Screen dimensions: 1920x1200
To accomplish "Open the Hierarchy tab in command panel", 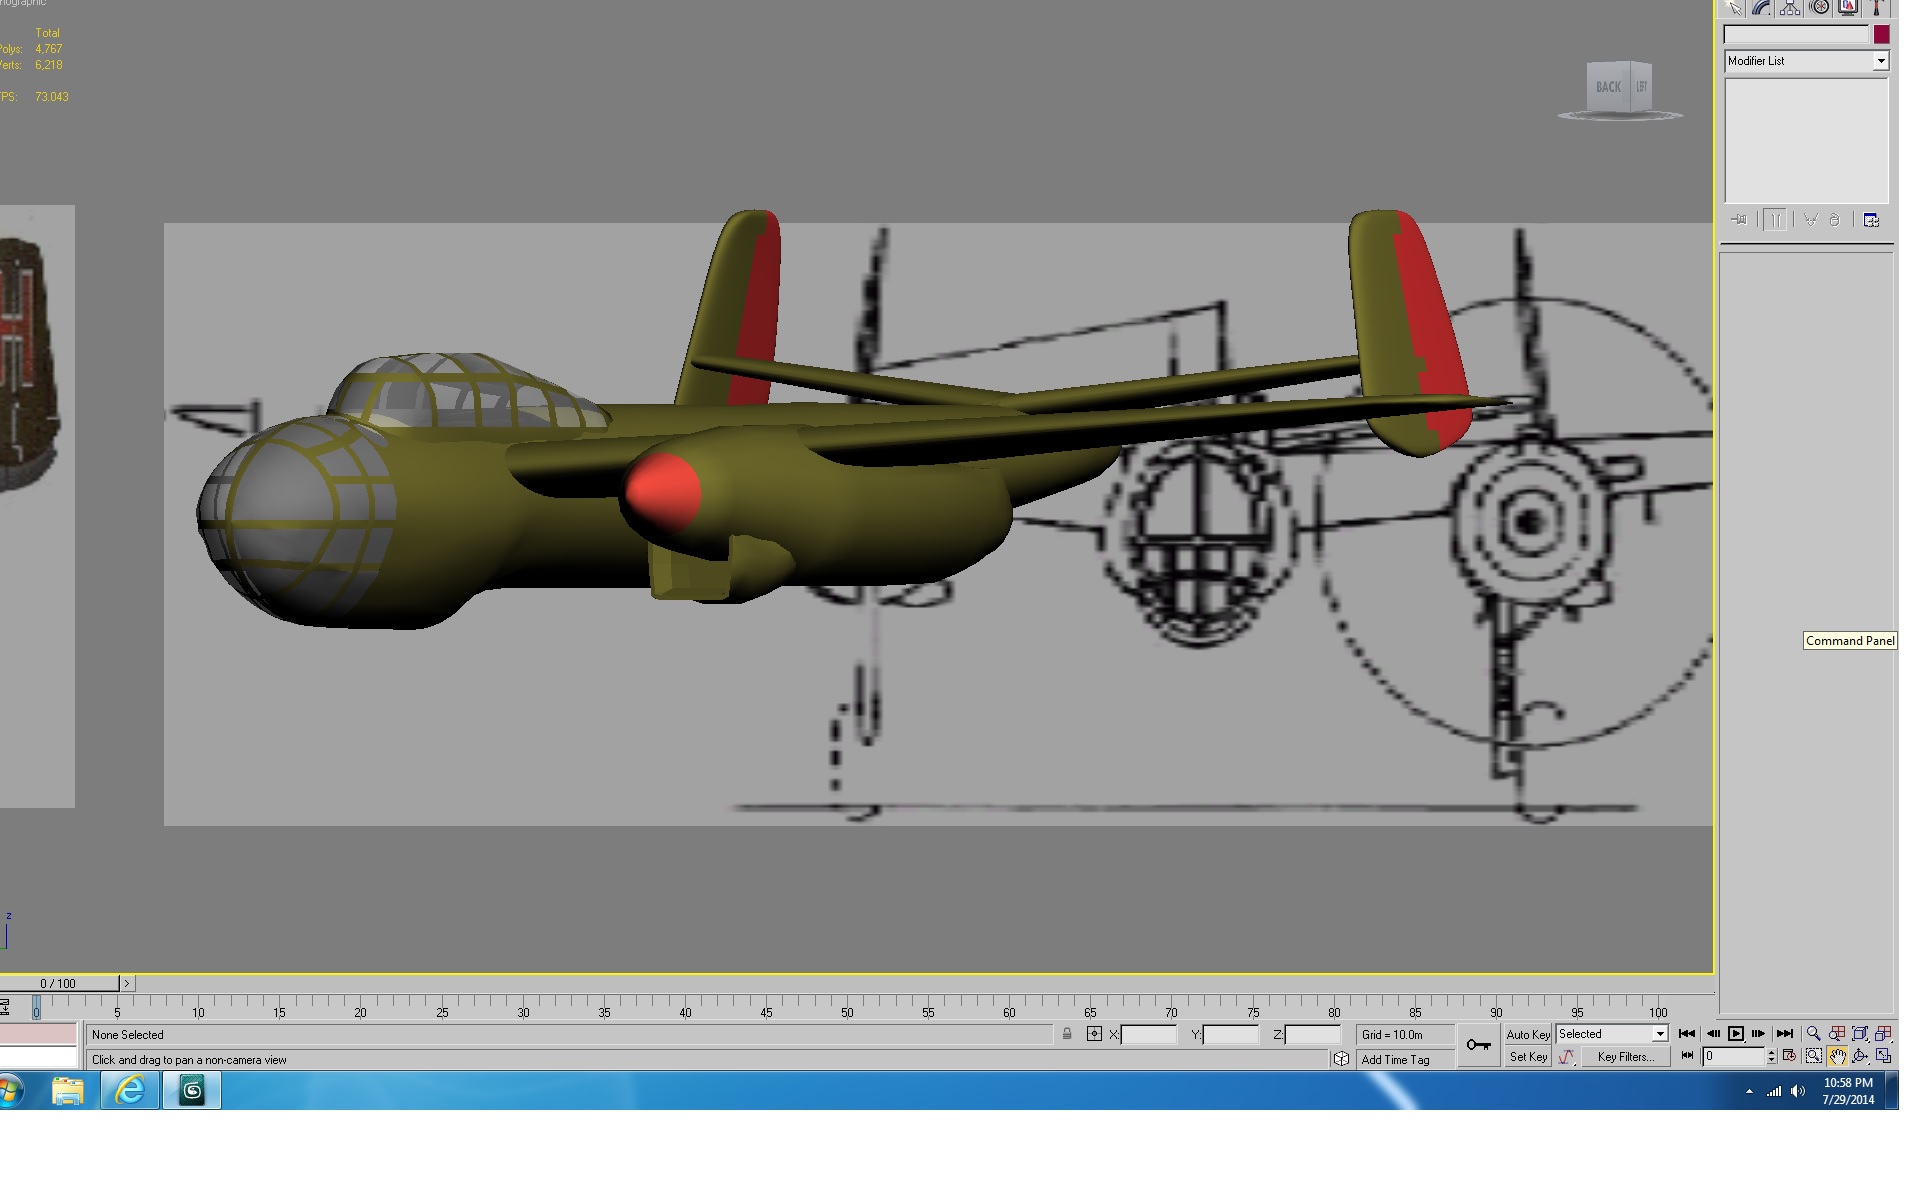I will point(1790,8).
